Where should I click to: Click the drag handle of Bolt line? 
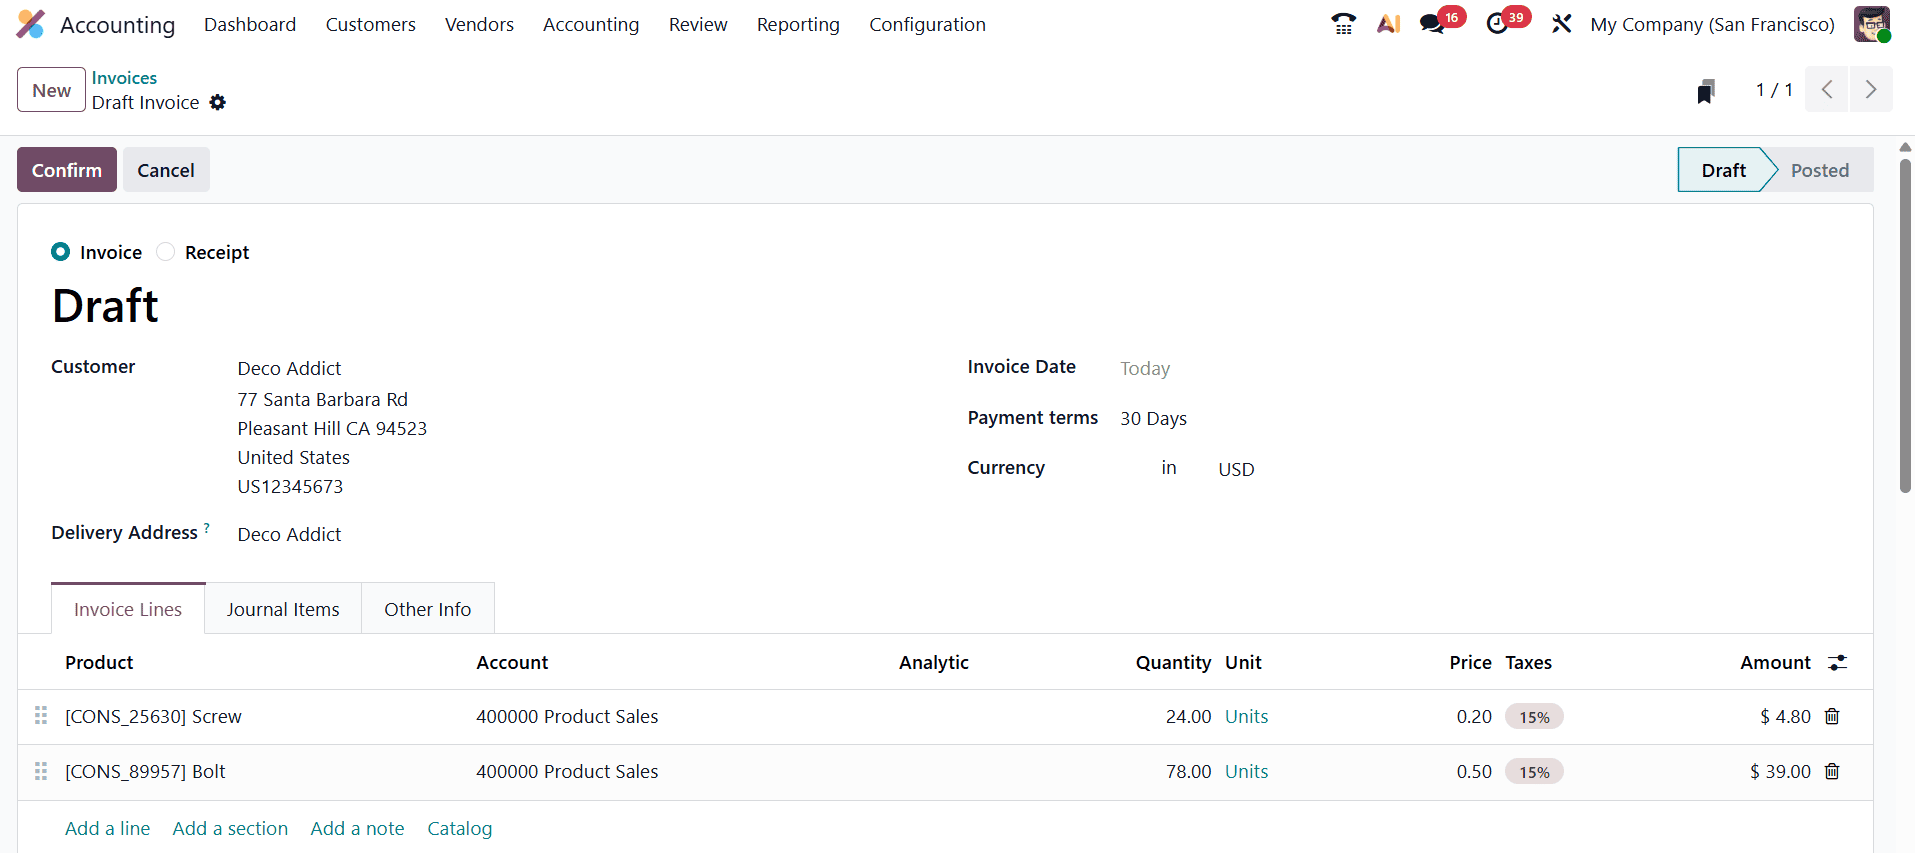pyautogui.click(x=41, y=771)
